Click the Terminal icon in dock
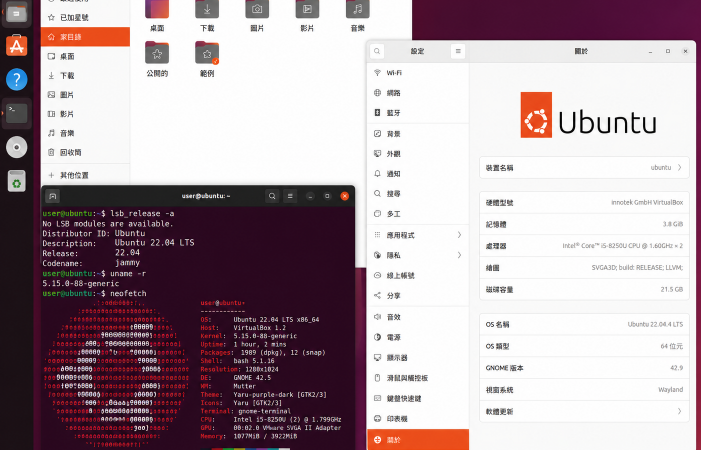Viewport: 701px width, 450px height. 17,114
